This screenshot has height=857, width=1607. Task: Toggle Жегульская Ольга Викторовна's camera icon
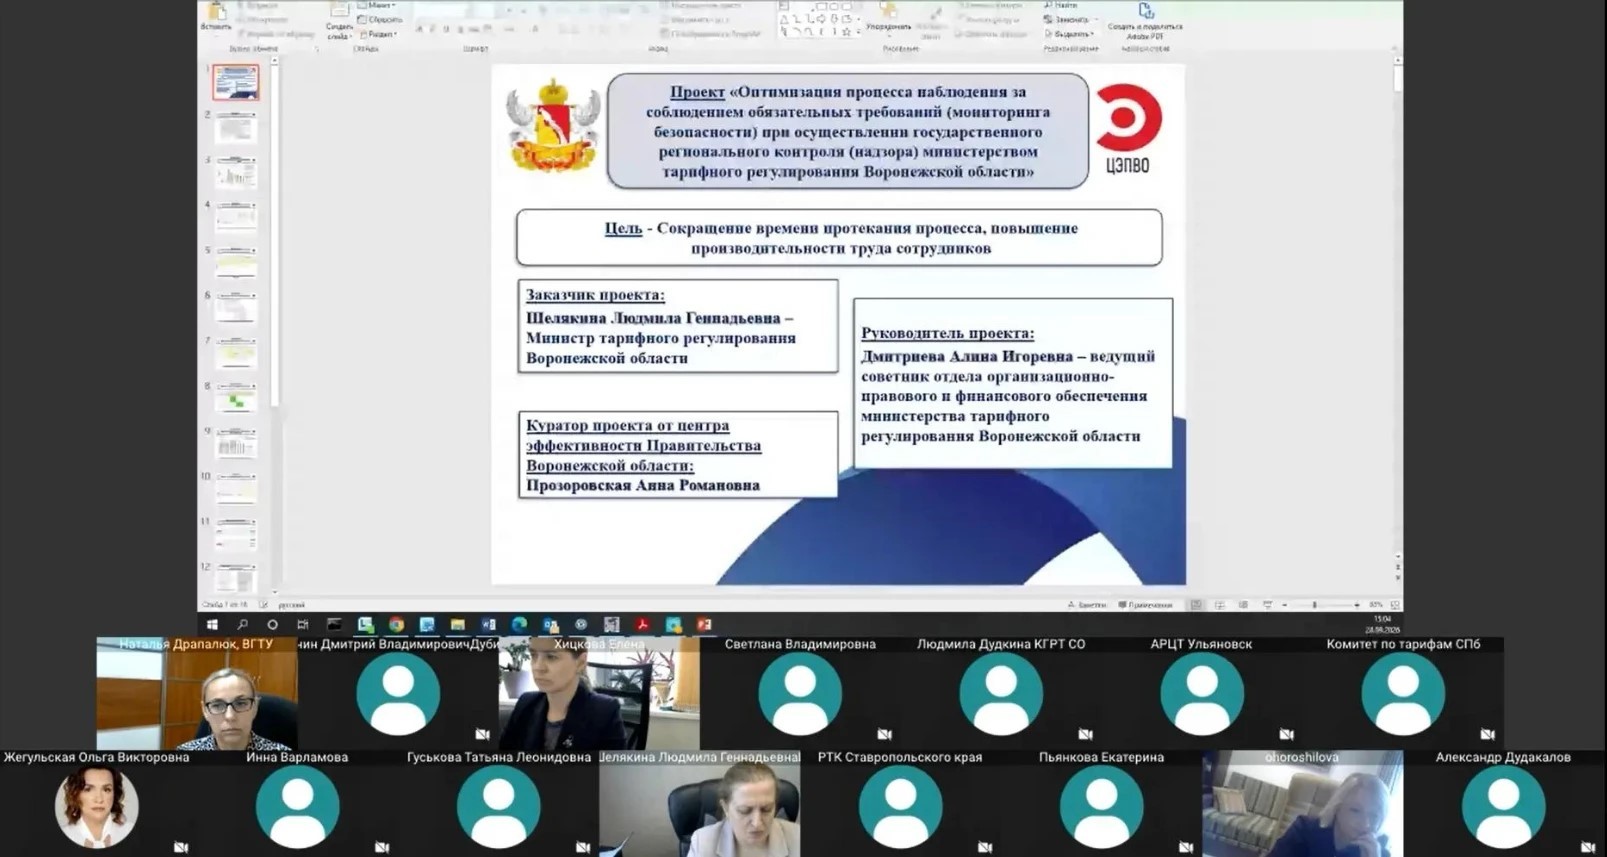pos(180,847)
